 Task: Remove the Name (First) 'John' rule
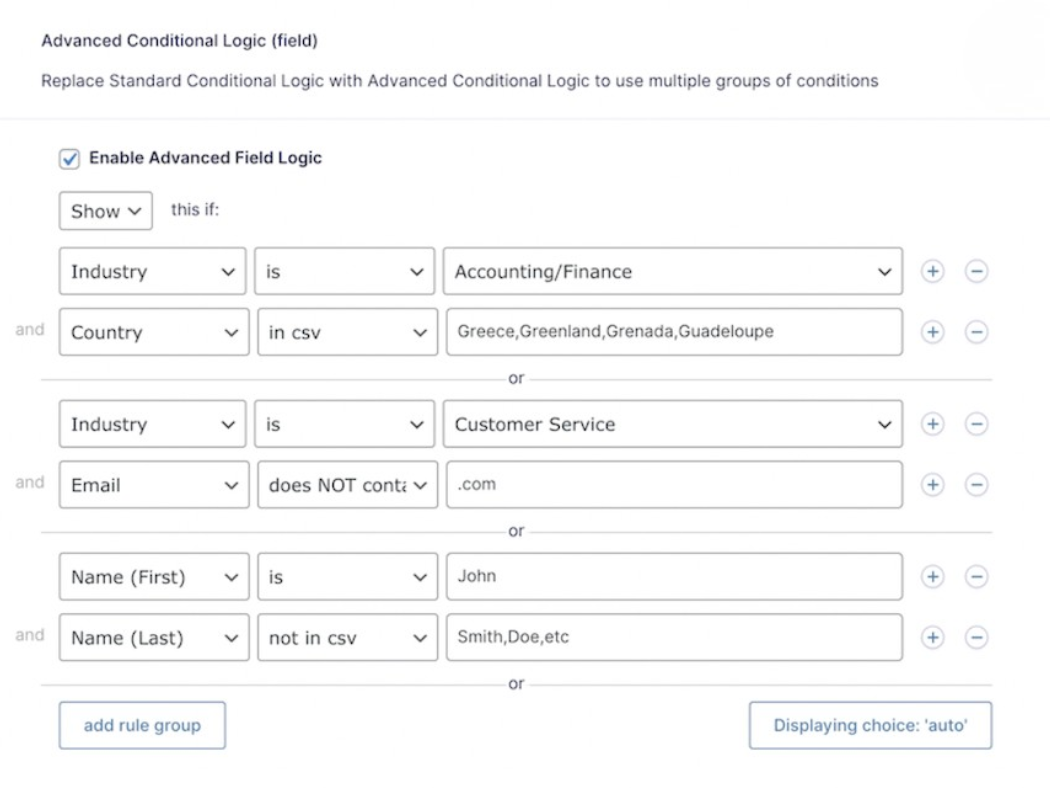pos(977,576)
